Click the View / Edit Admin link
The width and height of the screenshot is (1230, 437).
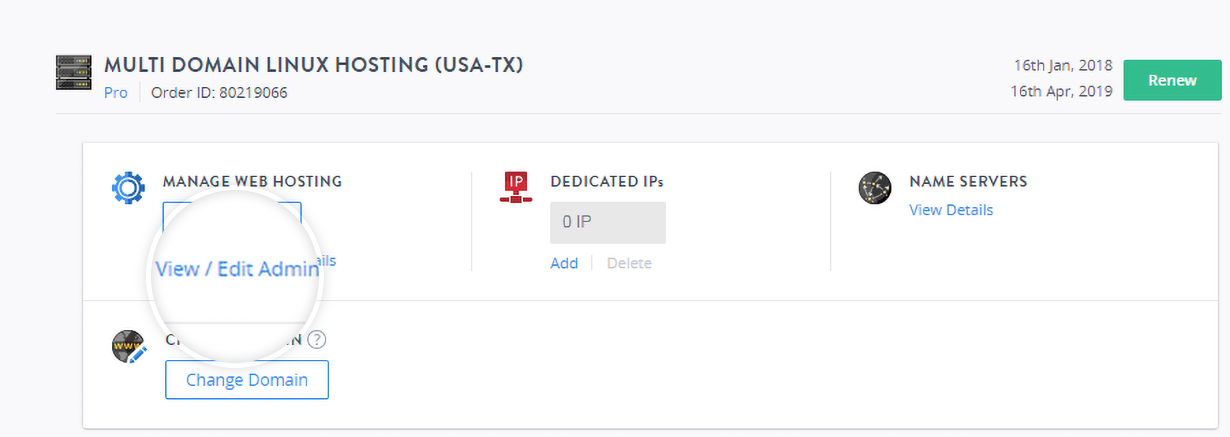(x=237, y=270)
